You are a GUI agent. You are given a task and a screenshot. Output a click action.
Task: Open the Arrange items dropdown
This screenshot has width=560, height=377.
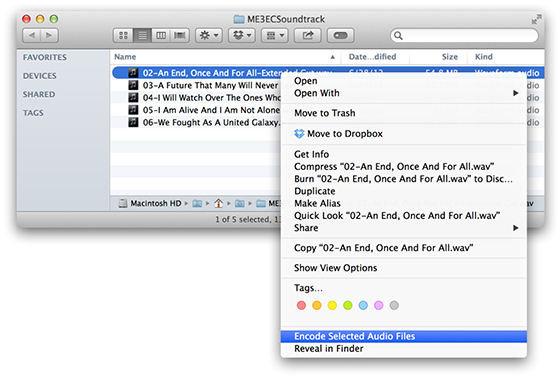coord(275,35)
